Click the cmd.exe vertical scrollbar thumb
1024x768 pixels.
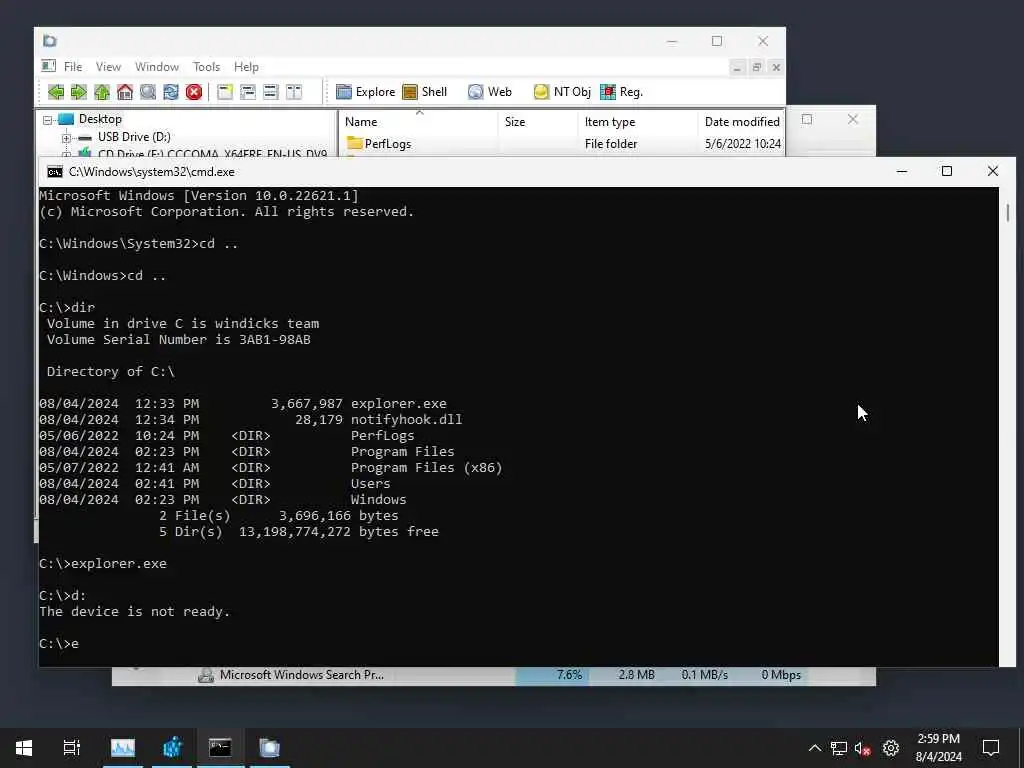(x=1008, y=213)
